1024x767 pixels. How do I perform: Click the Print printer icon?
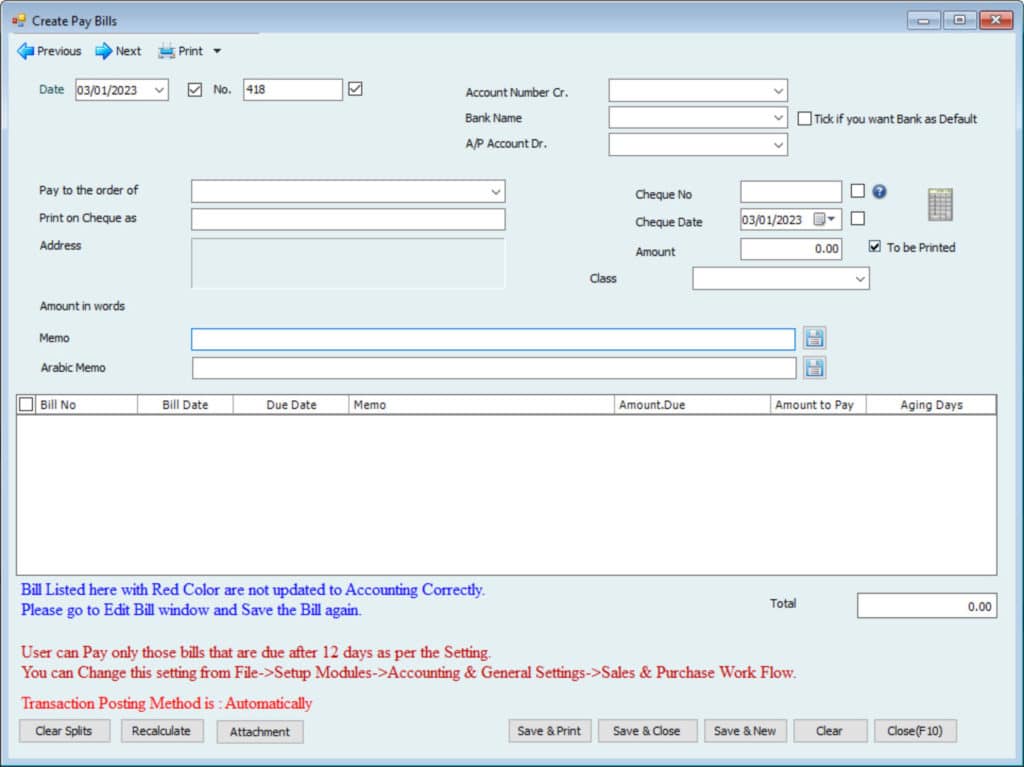tap(167, 51)
